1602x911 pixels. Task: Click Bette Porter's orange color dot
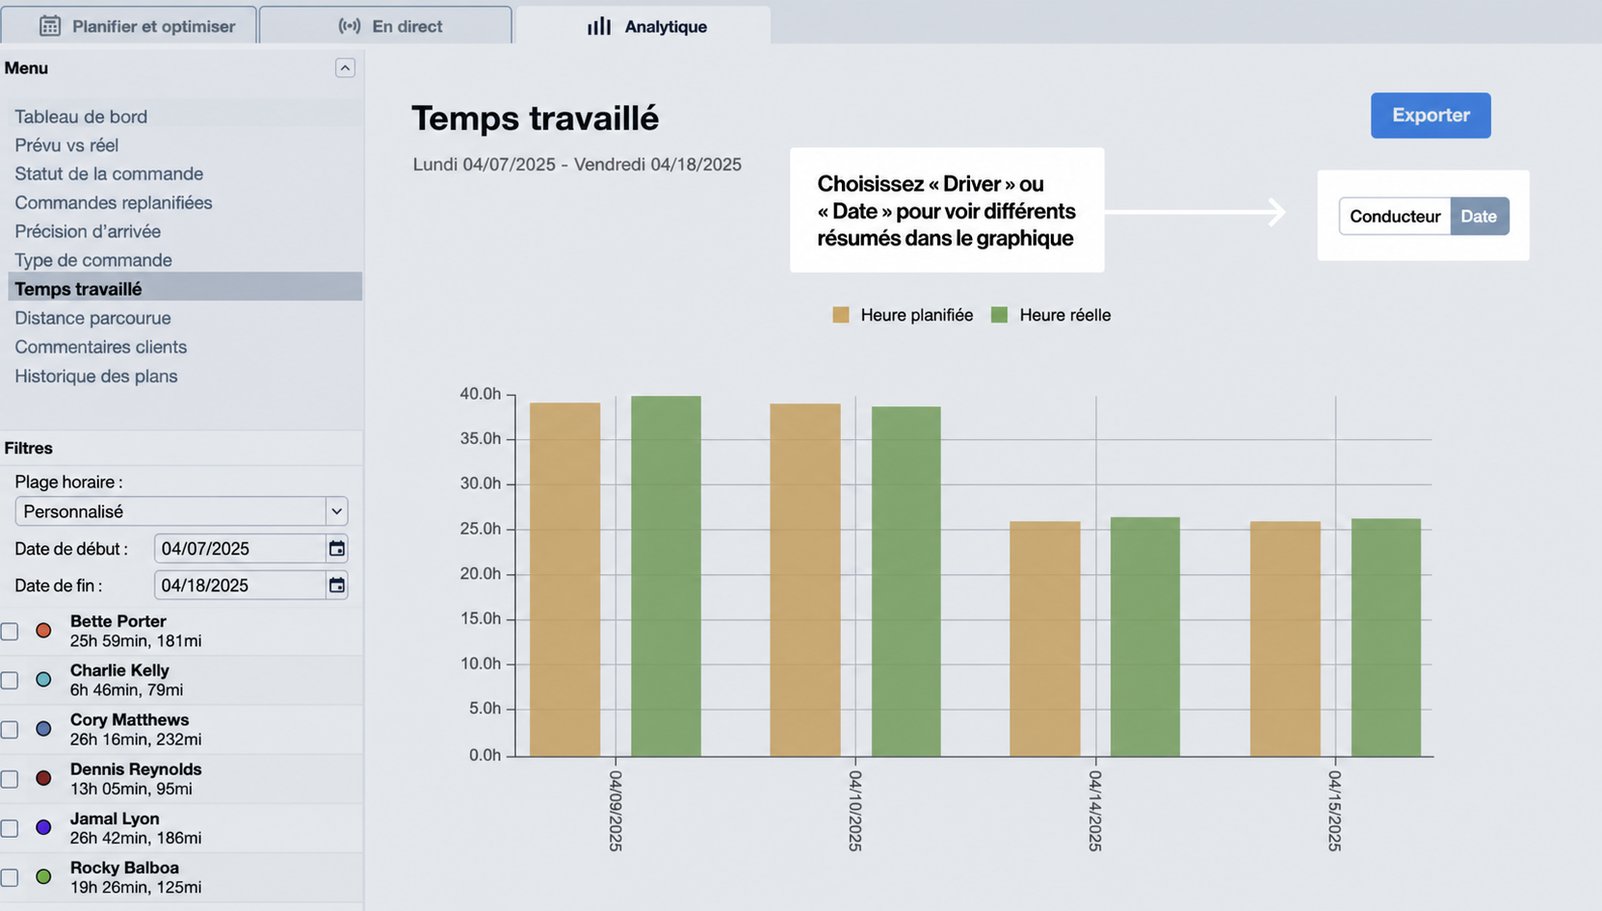tap(44, 631)
